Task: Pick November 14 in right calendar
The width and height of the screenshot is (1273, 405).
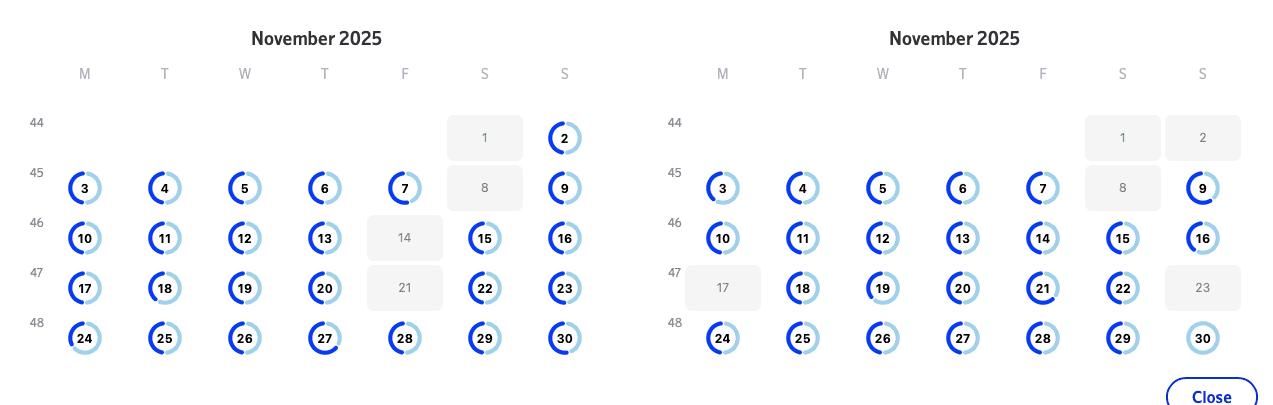Action: pyautogui.click(x=1043, y=238)
